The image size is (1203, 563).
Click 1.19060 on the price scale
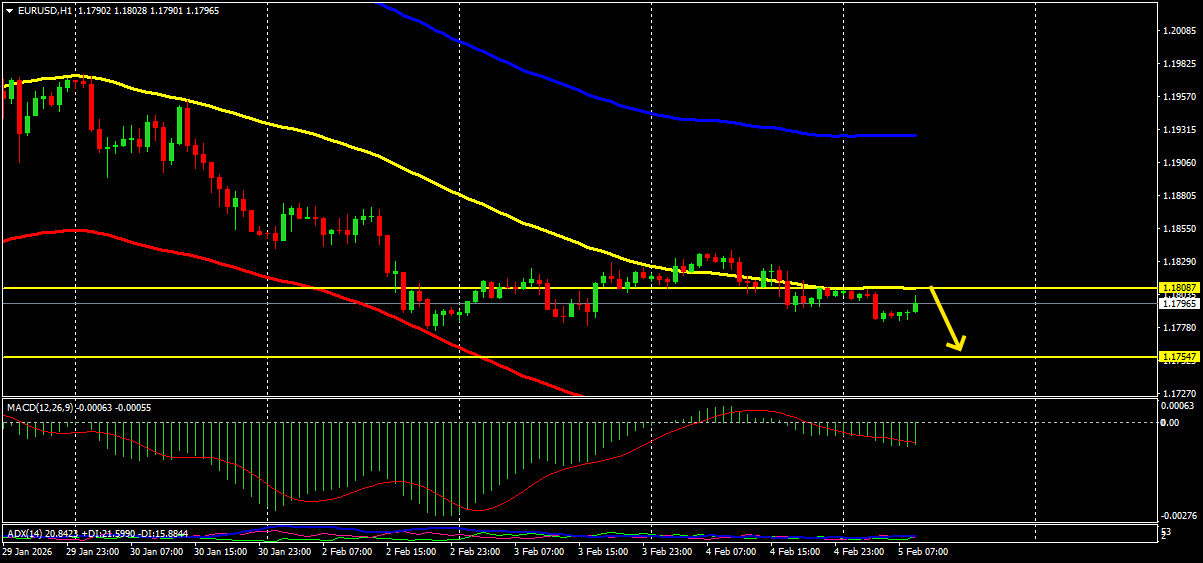(x=1179, y=163)
